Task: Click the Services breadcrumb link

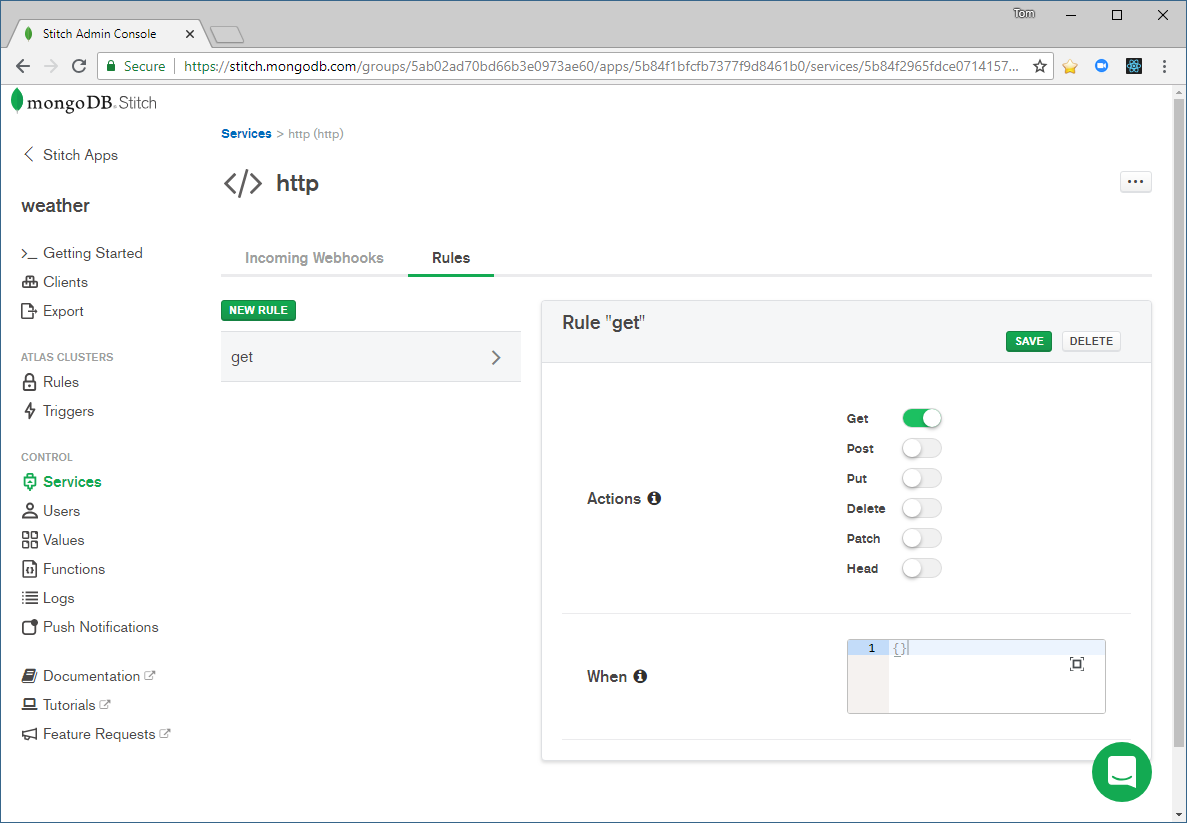Action: (x=246, y=133)
